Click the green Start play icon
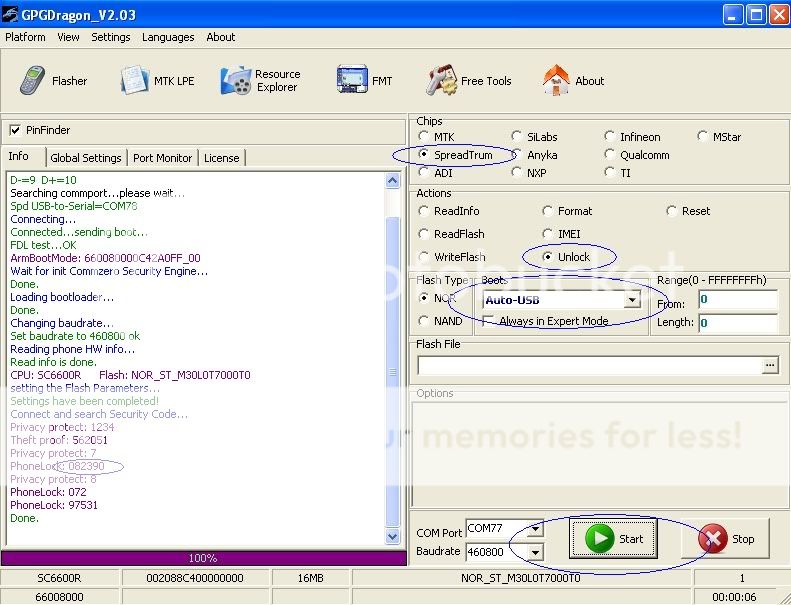The image size is (791, 605). tap(599, 538)
